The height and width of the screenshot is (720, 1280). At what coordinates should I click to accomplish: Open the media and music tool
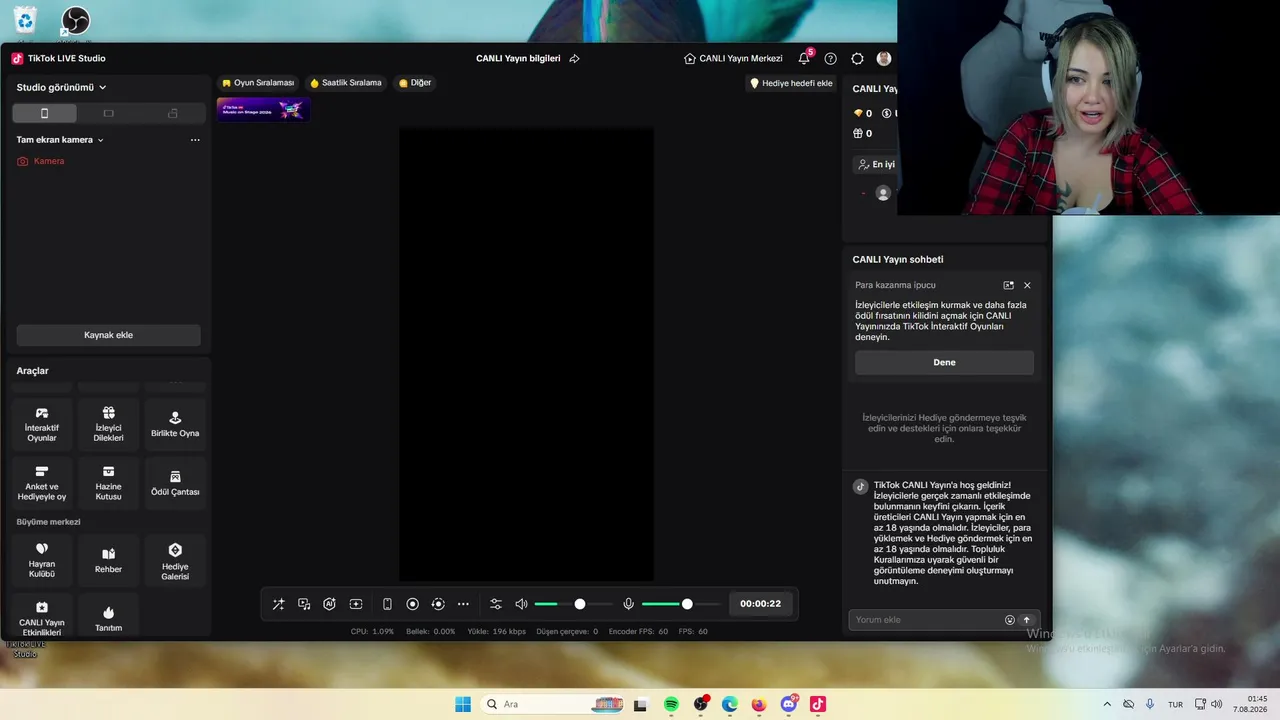click(304, 604)
